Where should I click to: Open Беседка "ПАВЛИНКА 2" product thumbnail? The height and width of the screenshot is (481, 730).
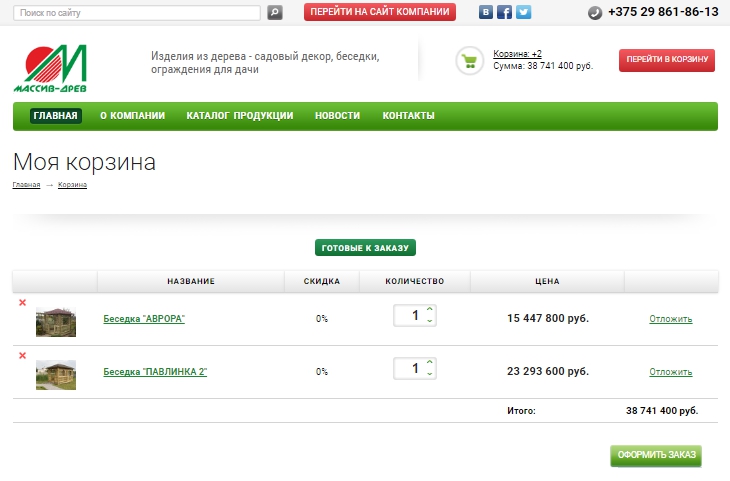56,373
